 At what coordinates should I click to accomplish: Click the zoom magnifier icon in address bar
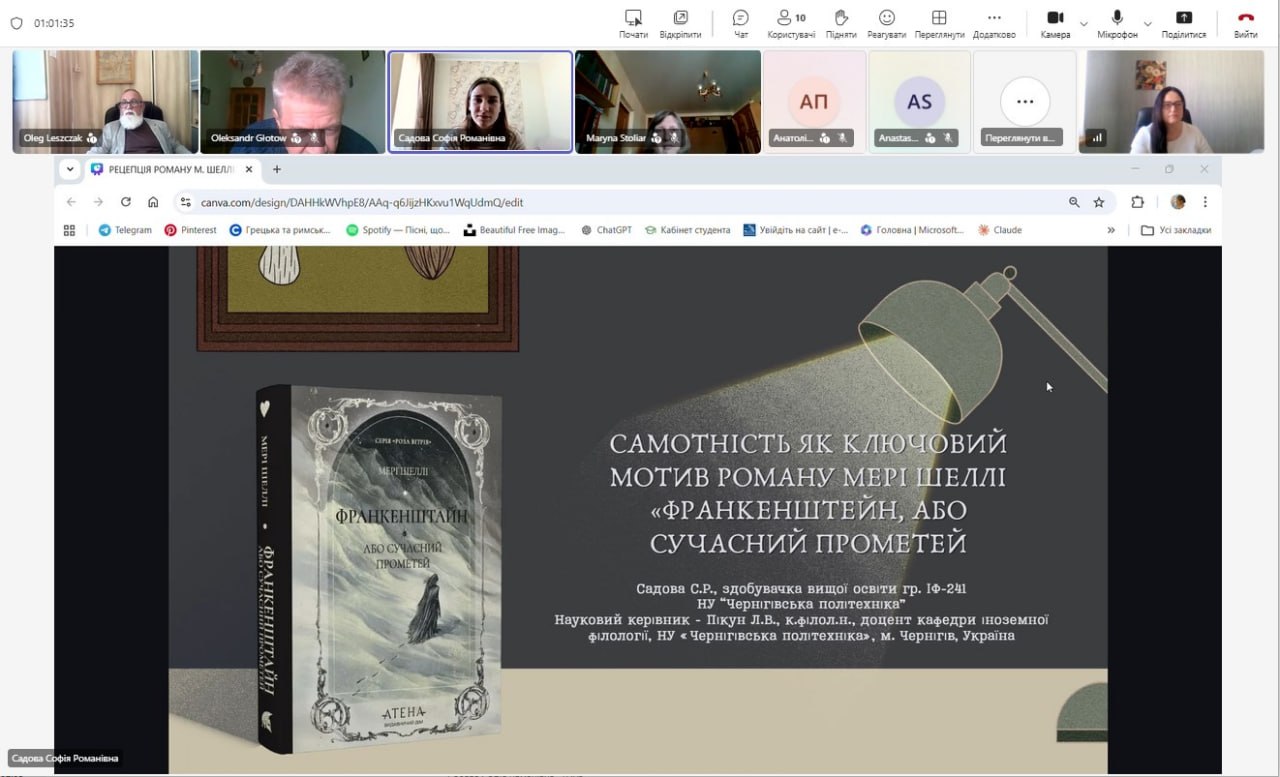[x=1074, y=202]
